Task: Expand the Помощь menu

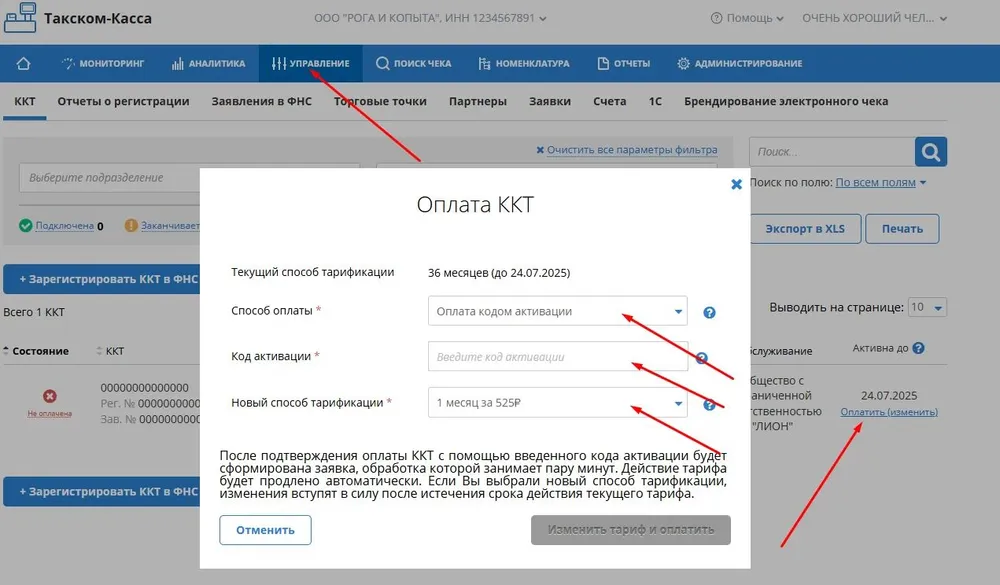Action: click(747, 19)
